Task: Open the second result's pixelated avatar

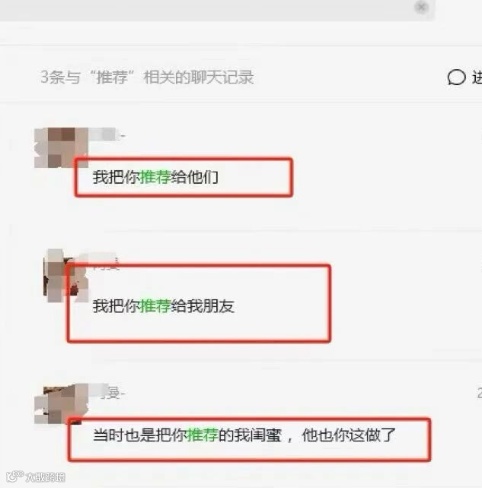Action: pyautogui.click(x=66, y=276)
